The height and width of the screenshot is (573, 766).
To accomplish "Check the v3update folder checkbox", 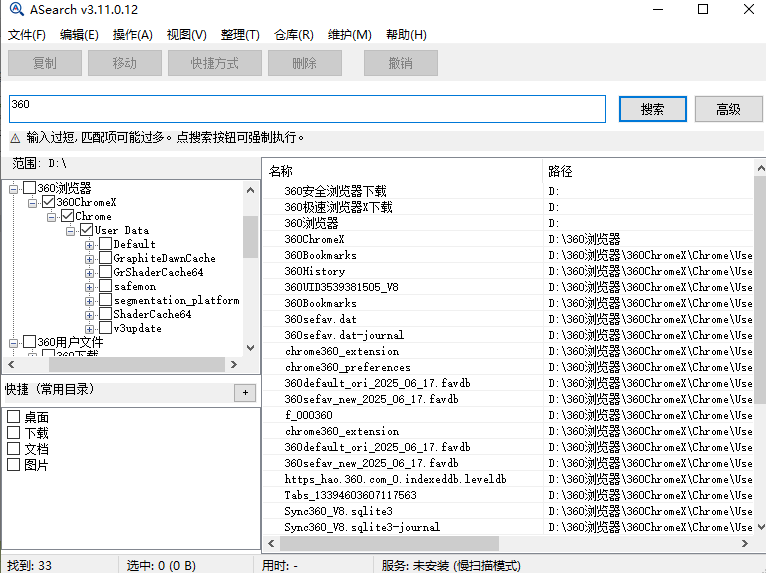I will [x=106, y=328].
